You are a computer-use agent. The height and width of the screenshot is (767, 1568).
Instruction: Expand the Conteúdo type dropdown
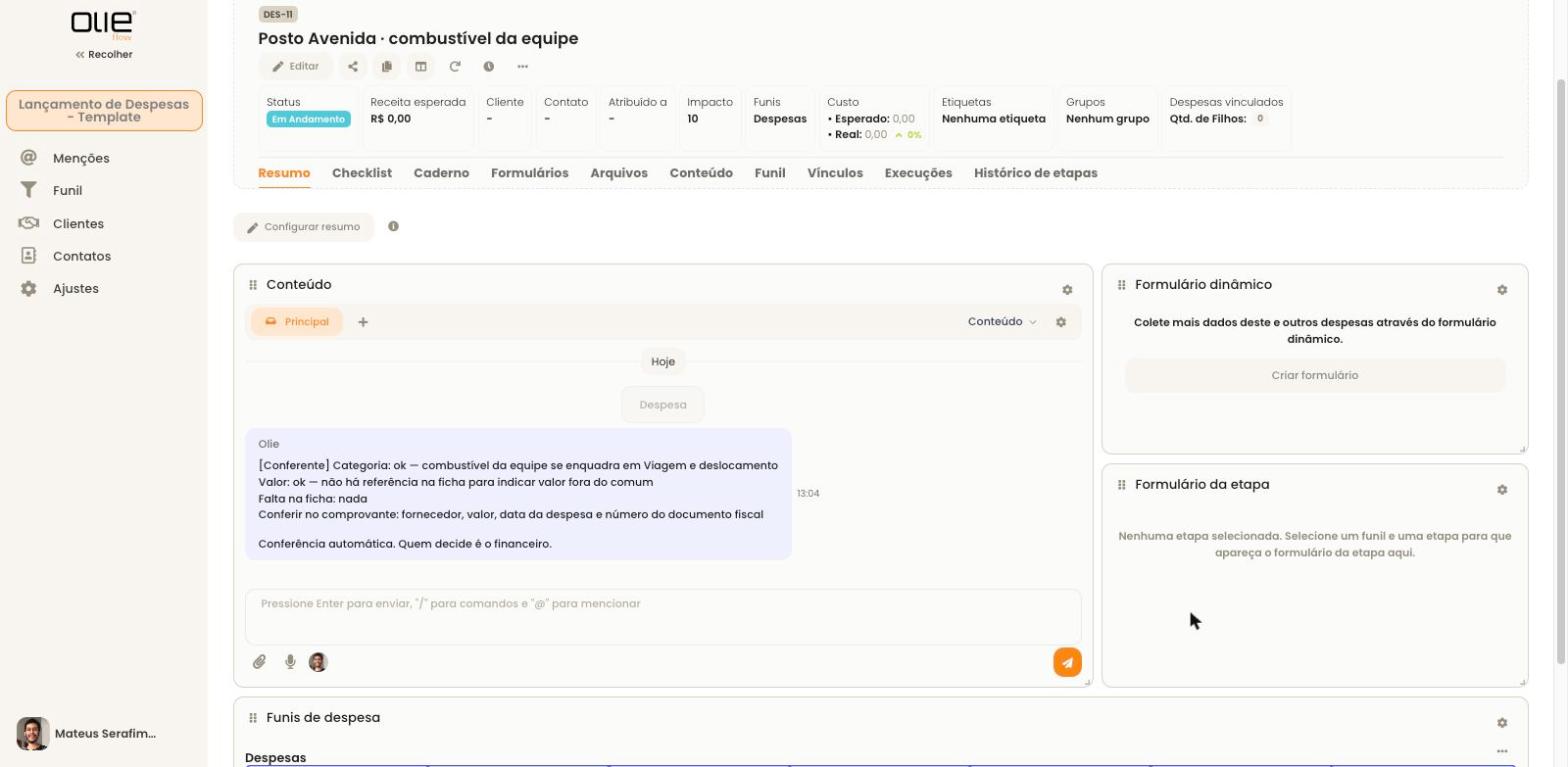pos(1002,322)
